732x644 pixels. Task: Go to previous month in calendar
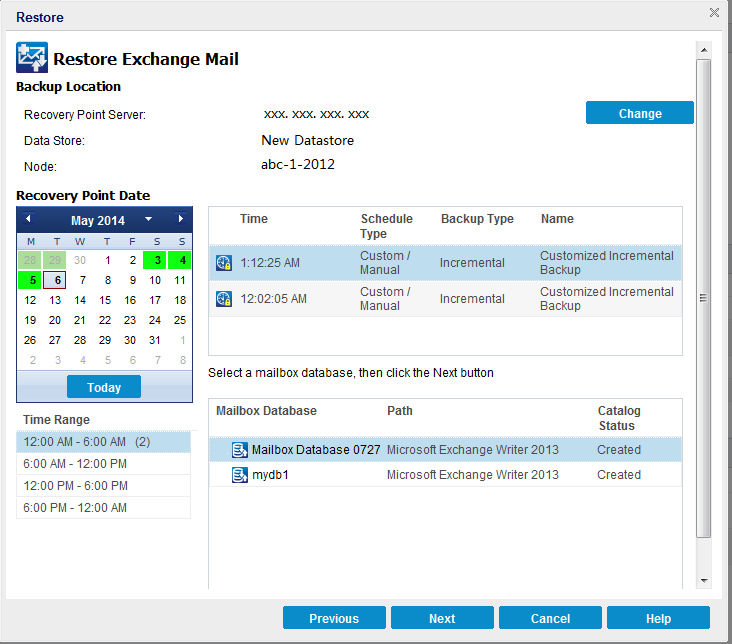pyautogui.click(x=28, y=219)
